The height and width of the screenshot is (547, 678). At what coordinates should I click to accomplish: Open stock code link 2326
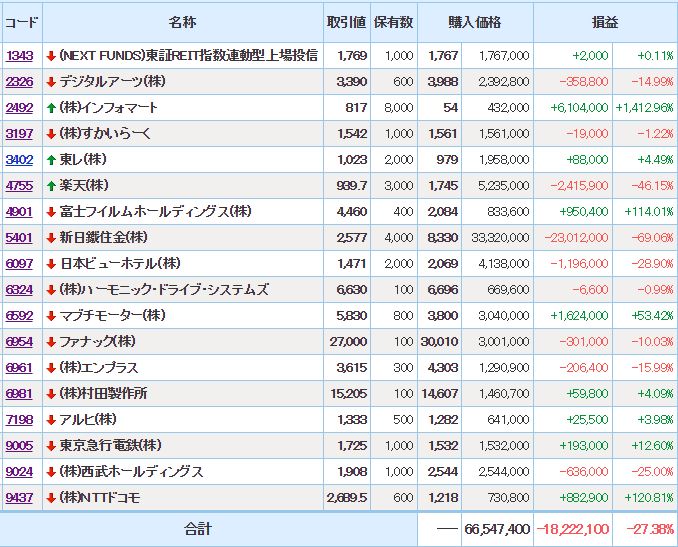(x=19, y=82)
